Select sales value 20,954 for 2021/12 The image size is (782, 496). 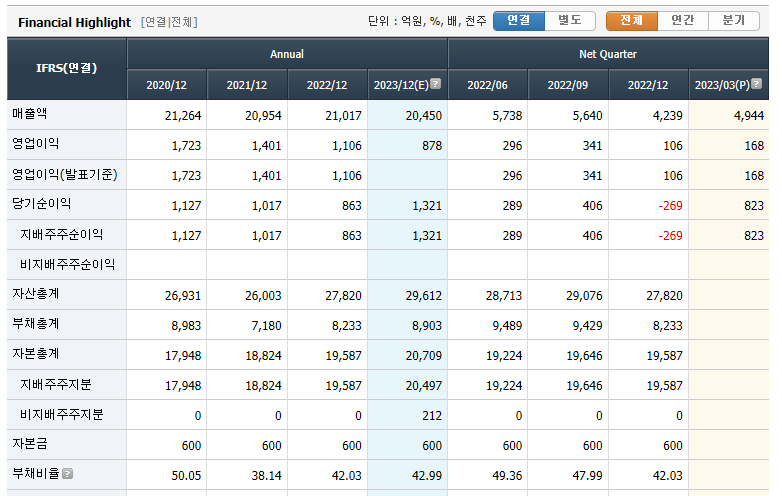[263, 116]
